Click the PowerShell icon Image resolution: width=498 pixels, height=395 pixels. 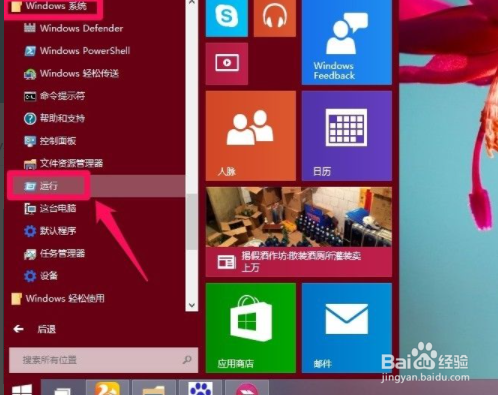coord(30,51)
